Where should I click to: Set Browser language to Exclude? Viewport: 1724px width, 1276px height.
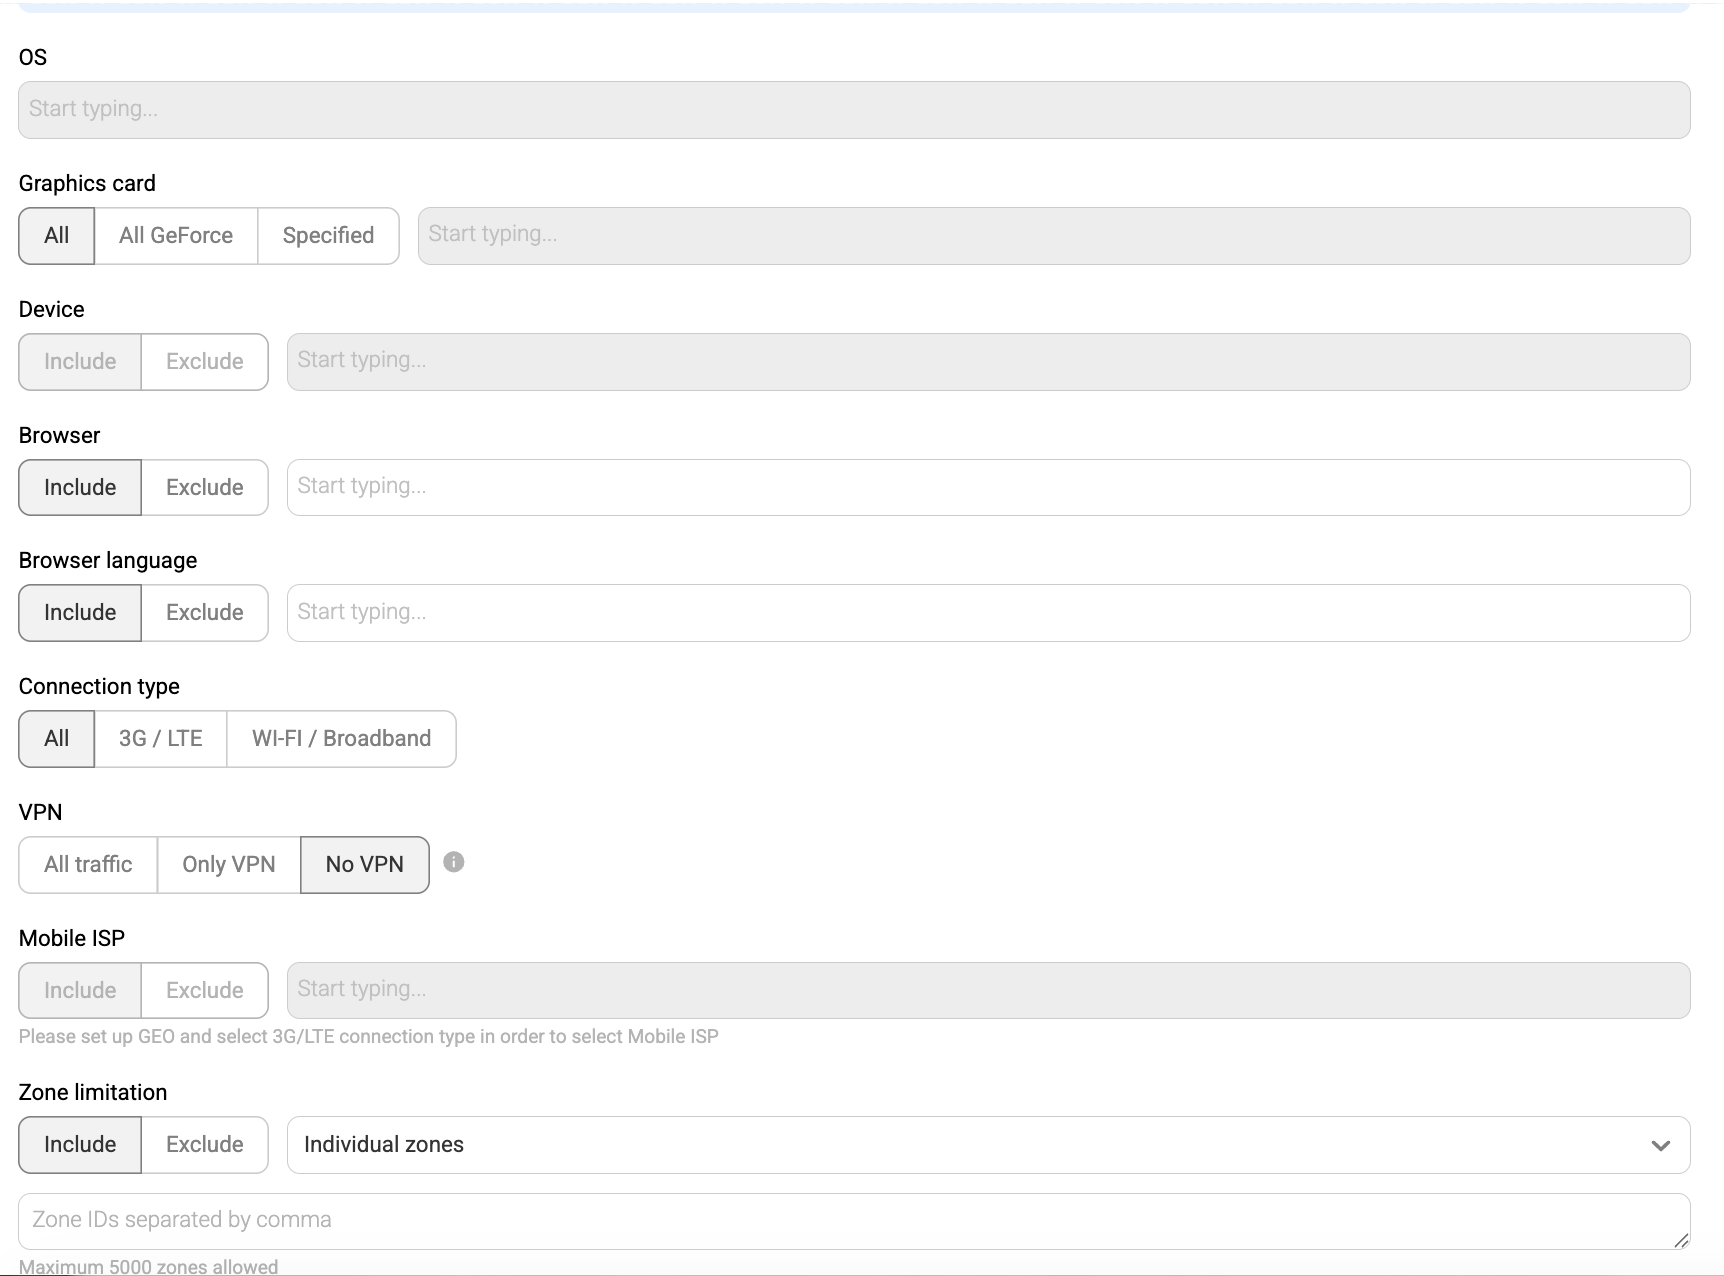[x=204, y=612]
